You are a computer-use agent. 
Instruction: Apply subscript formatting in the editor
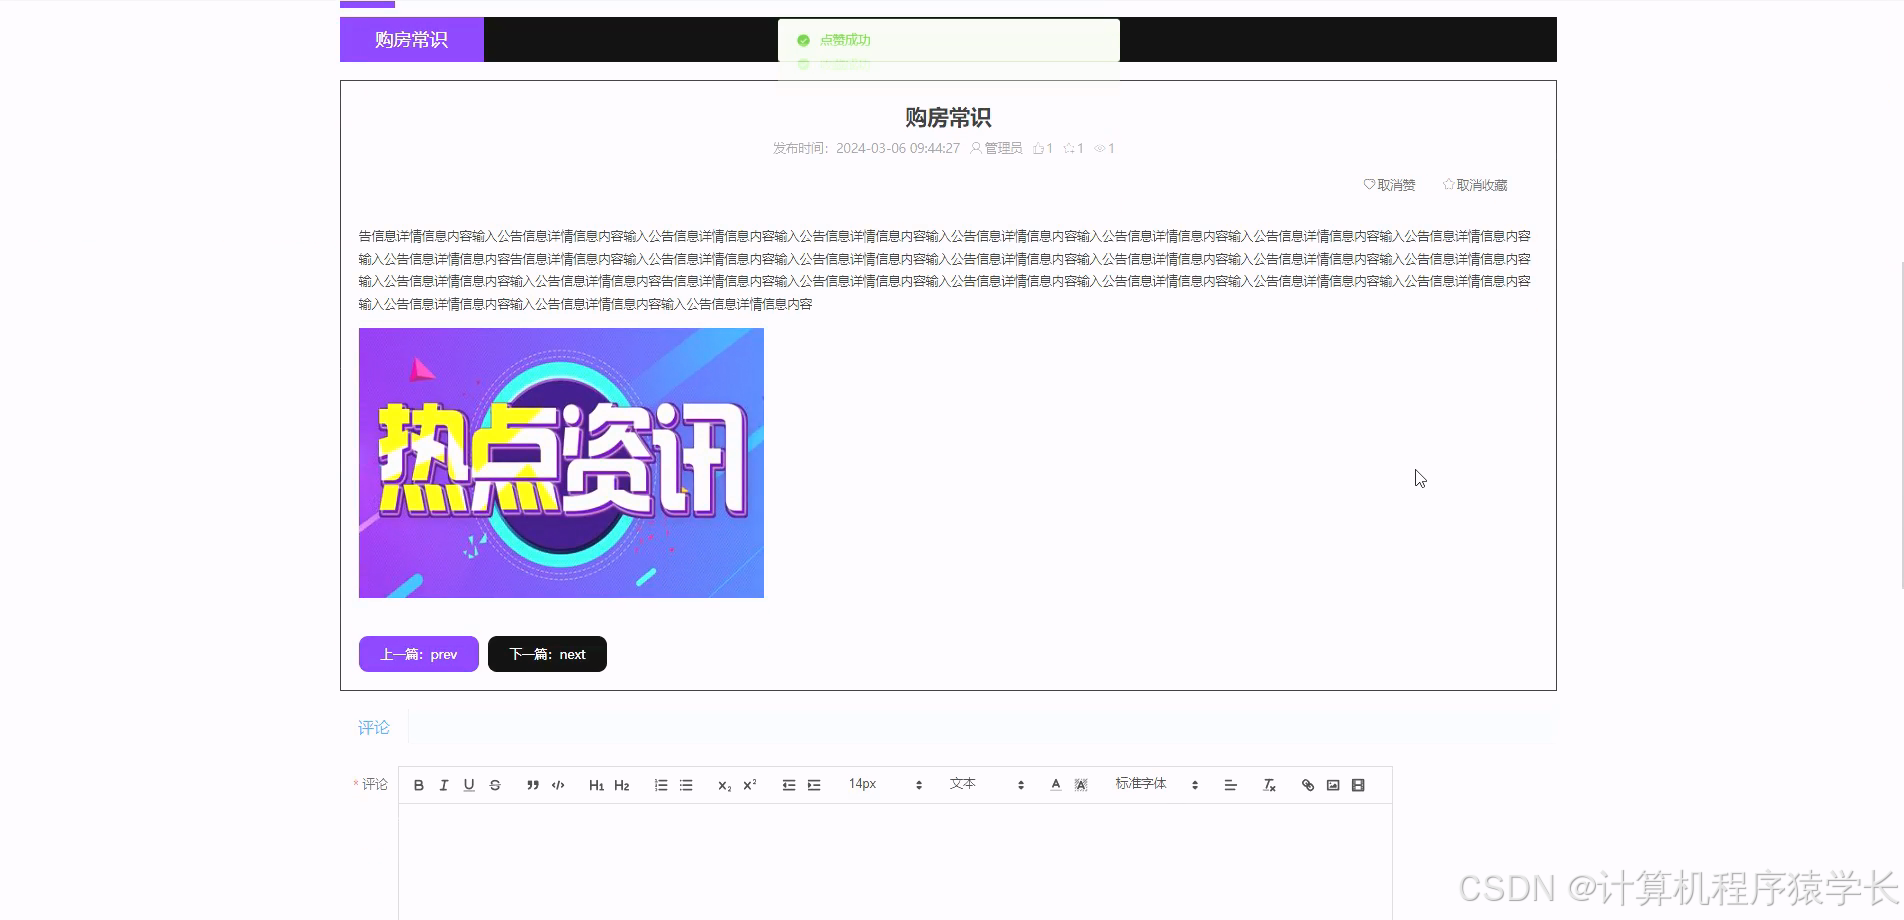722,785
